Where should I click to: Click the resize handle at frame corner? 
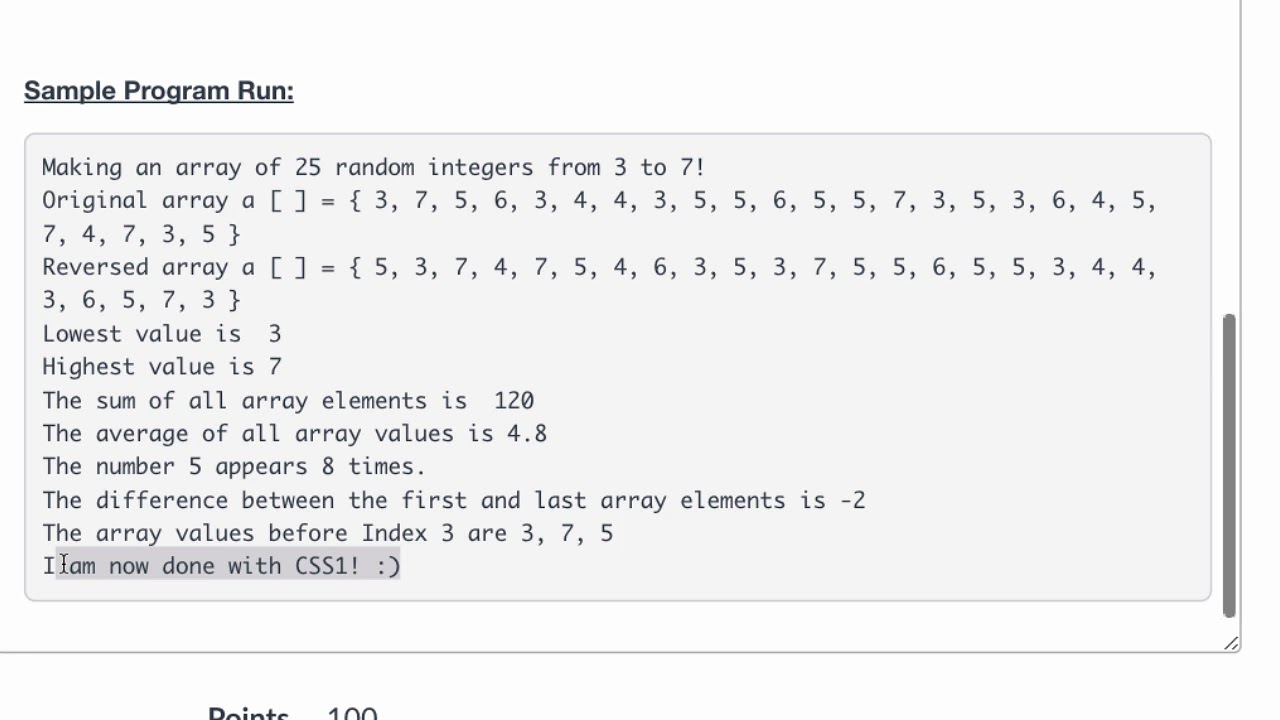coord(1232,644)
